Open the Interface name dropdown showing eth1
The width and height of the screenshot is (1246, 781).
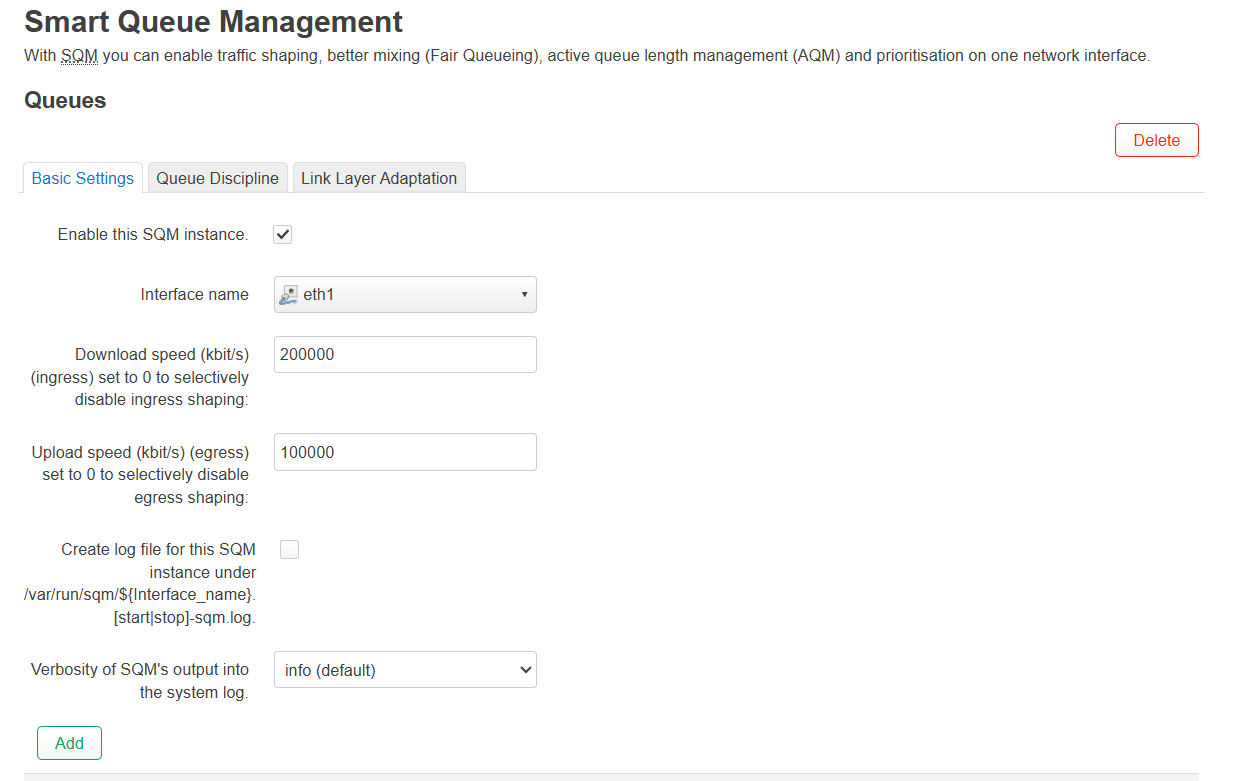pyautogui.click(x=405, y=295)
